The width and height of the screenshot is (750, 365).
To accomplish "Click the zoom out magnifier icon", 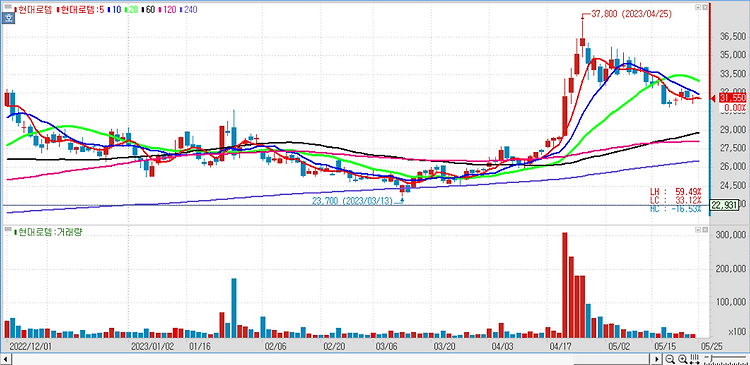I will click(x=670, y=359).
